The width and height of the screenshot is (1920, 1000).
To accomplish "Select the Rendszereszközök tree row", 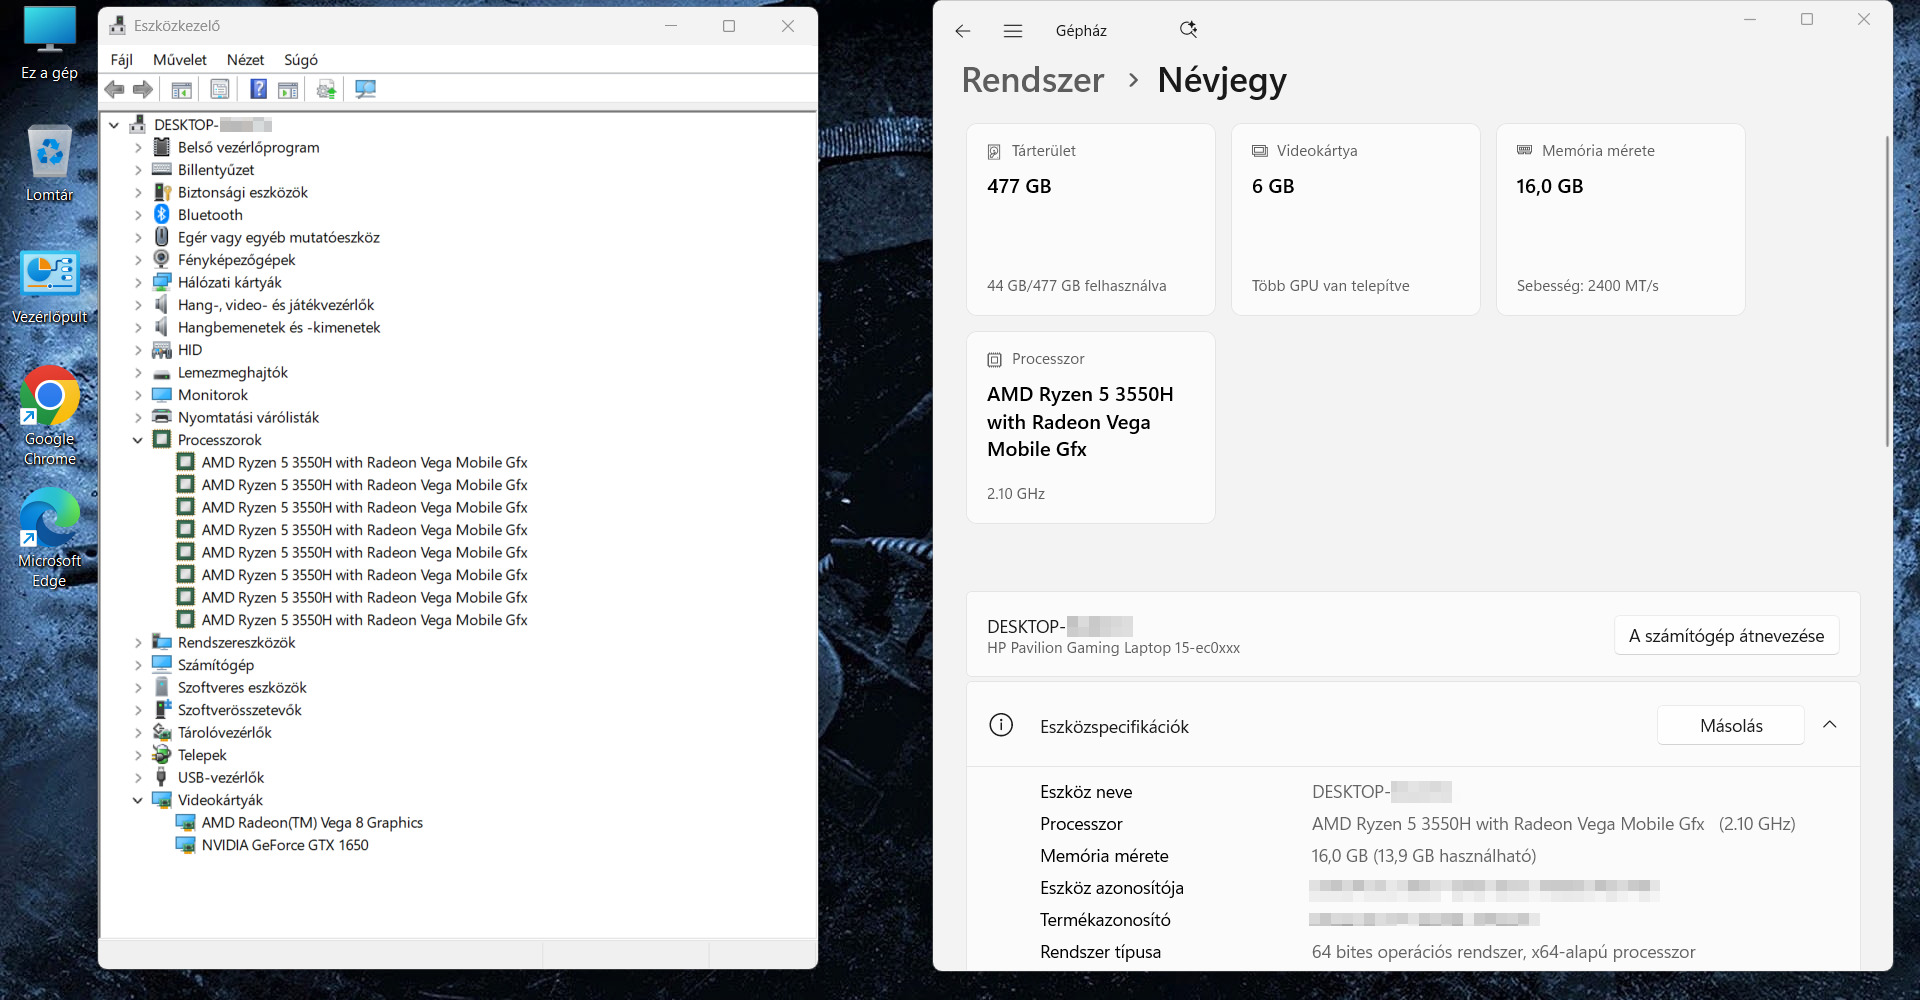I will 237,643.
